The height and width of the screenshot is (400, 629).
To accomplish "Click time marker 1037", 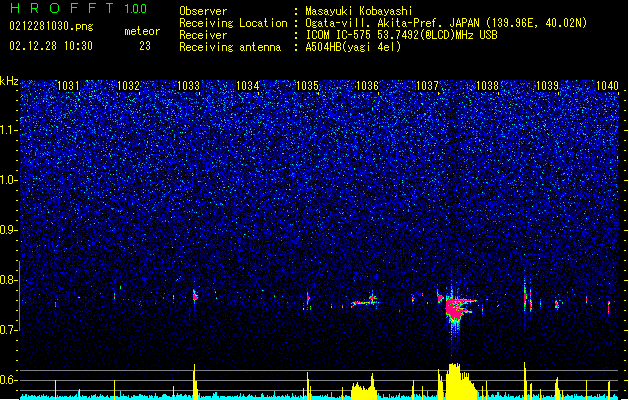I will (428, 85).
